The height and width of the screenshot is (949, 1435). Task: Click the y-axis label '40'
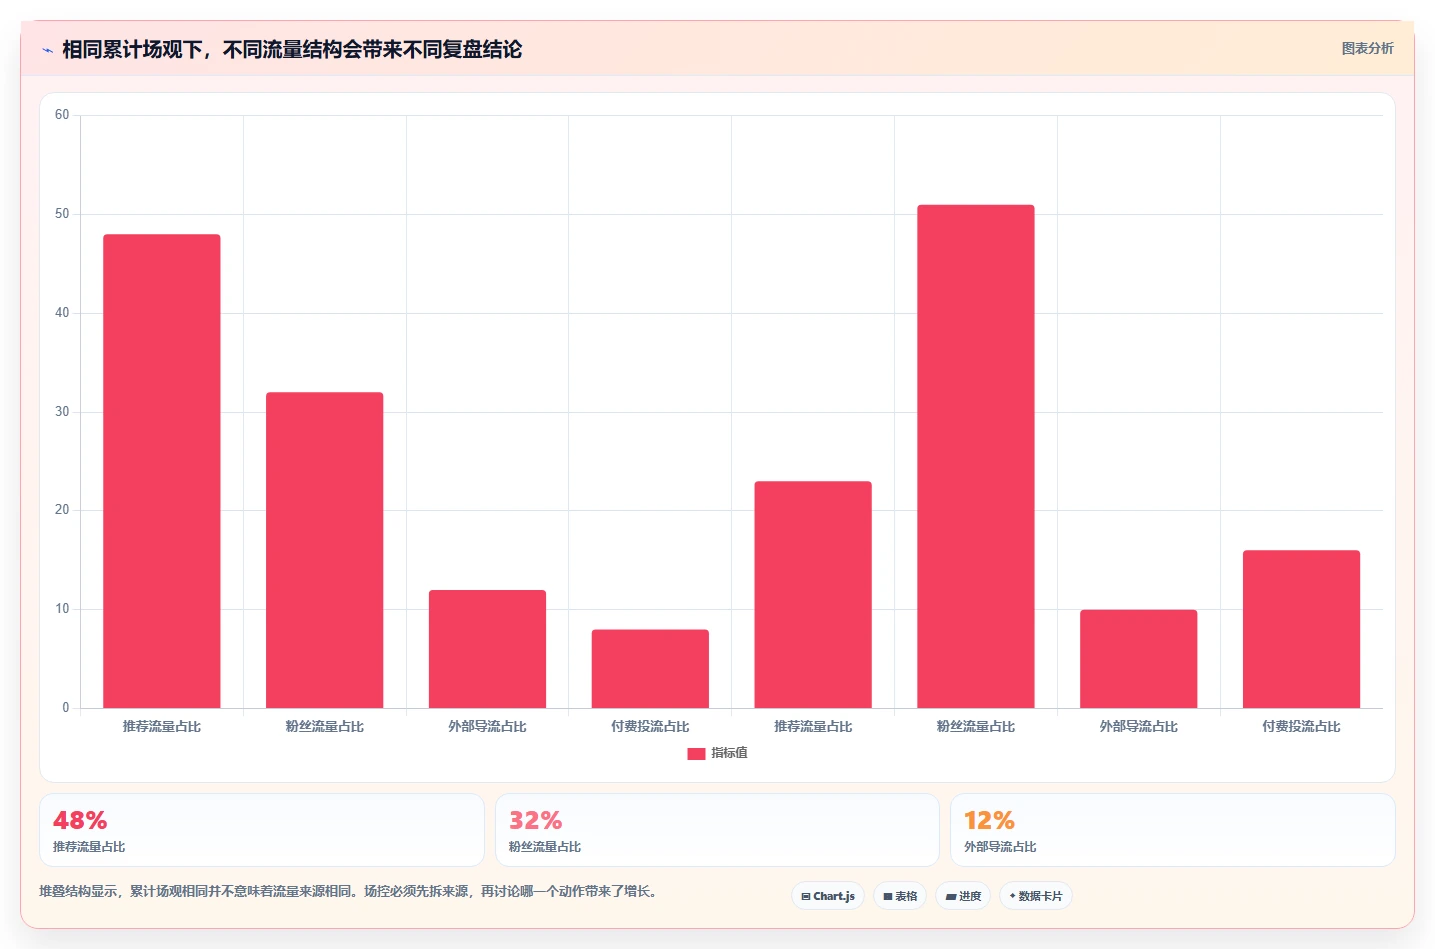(62, 313)
